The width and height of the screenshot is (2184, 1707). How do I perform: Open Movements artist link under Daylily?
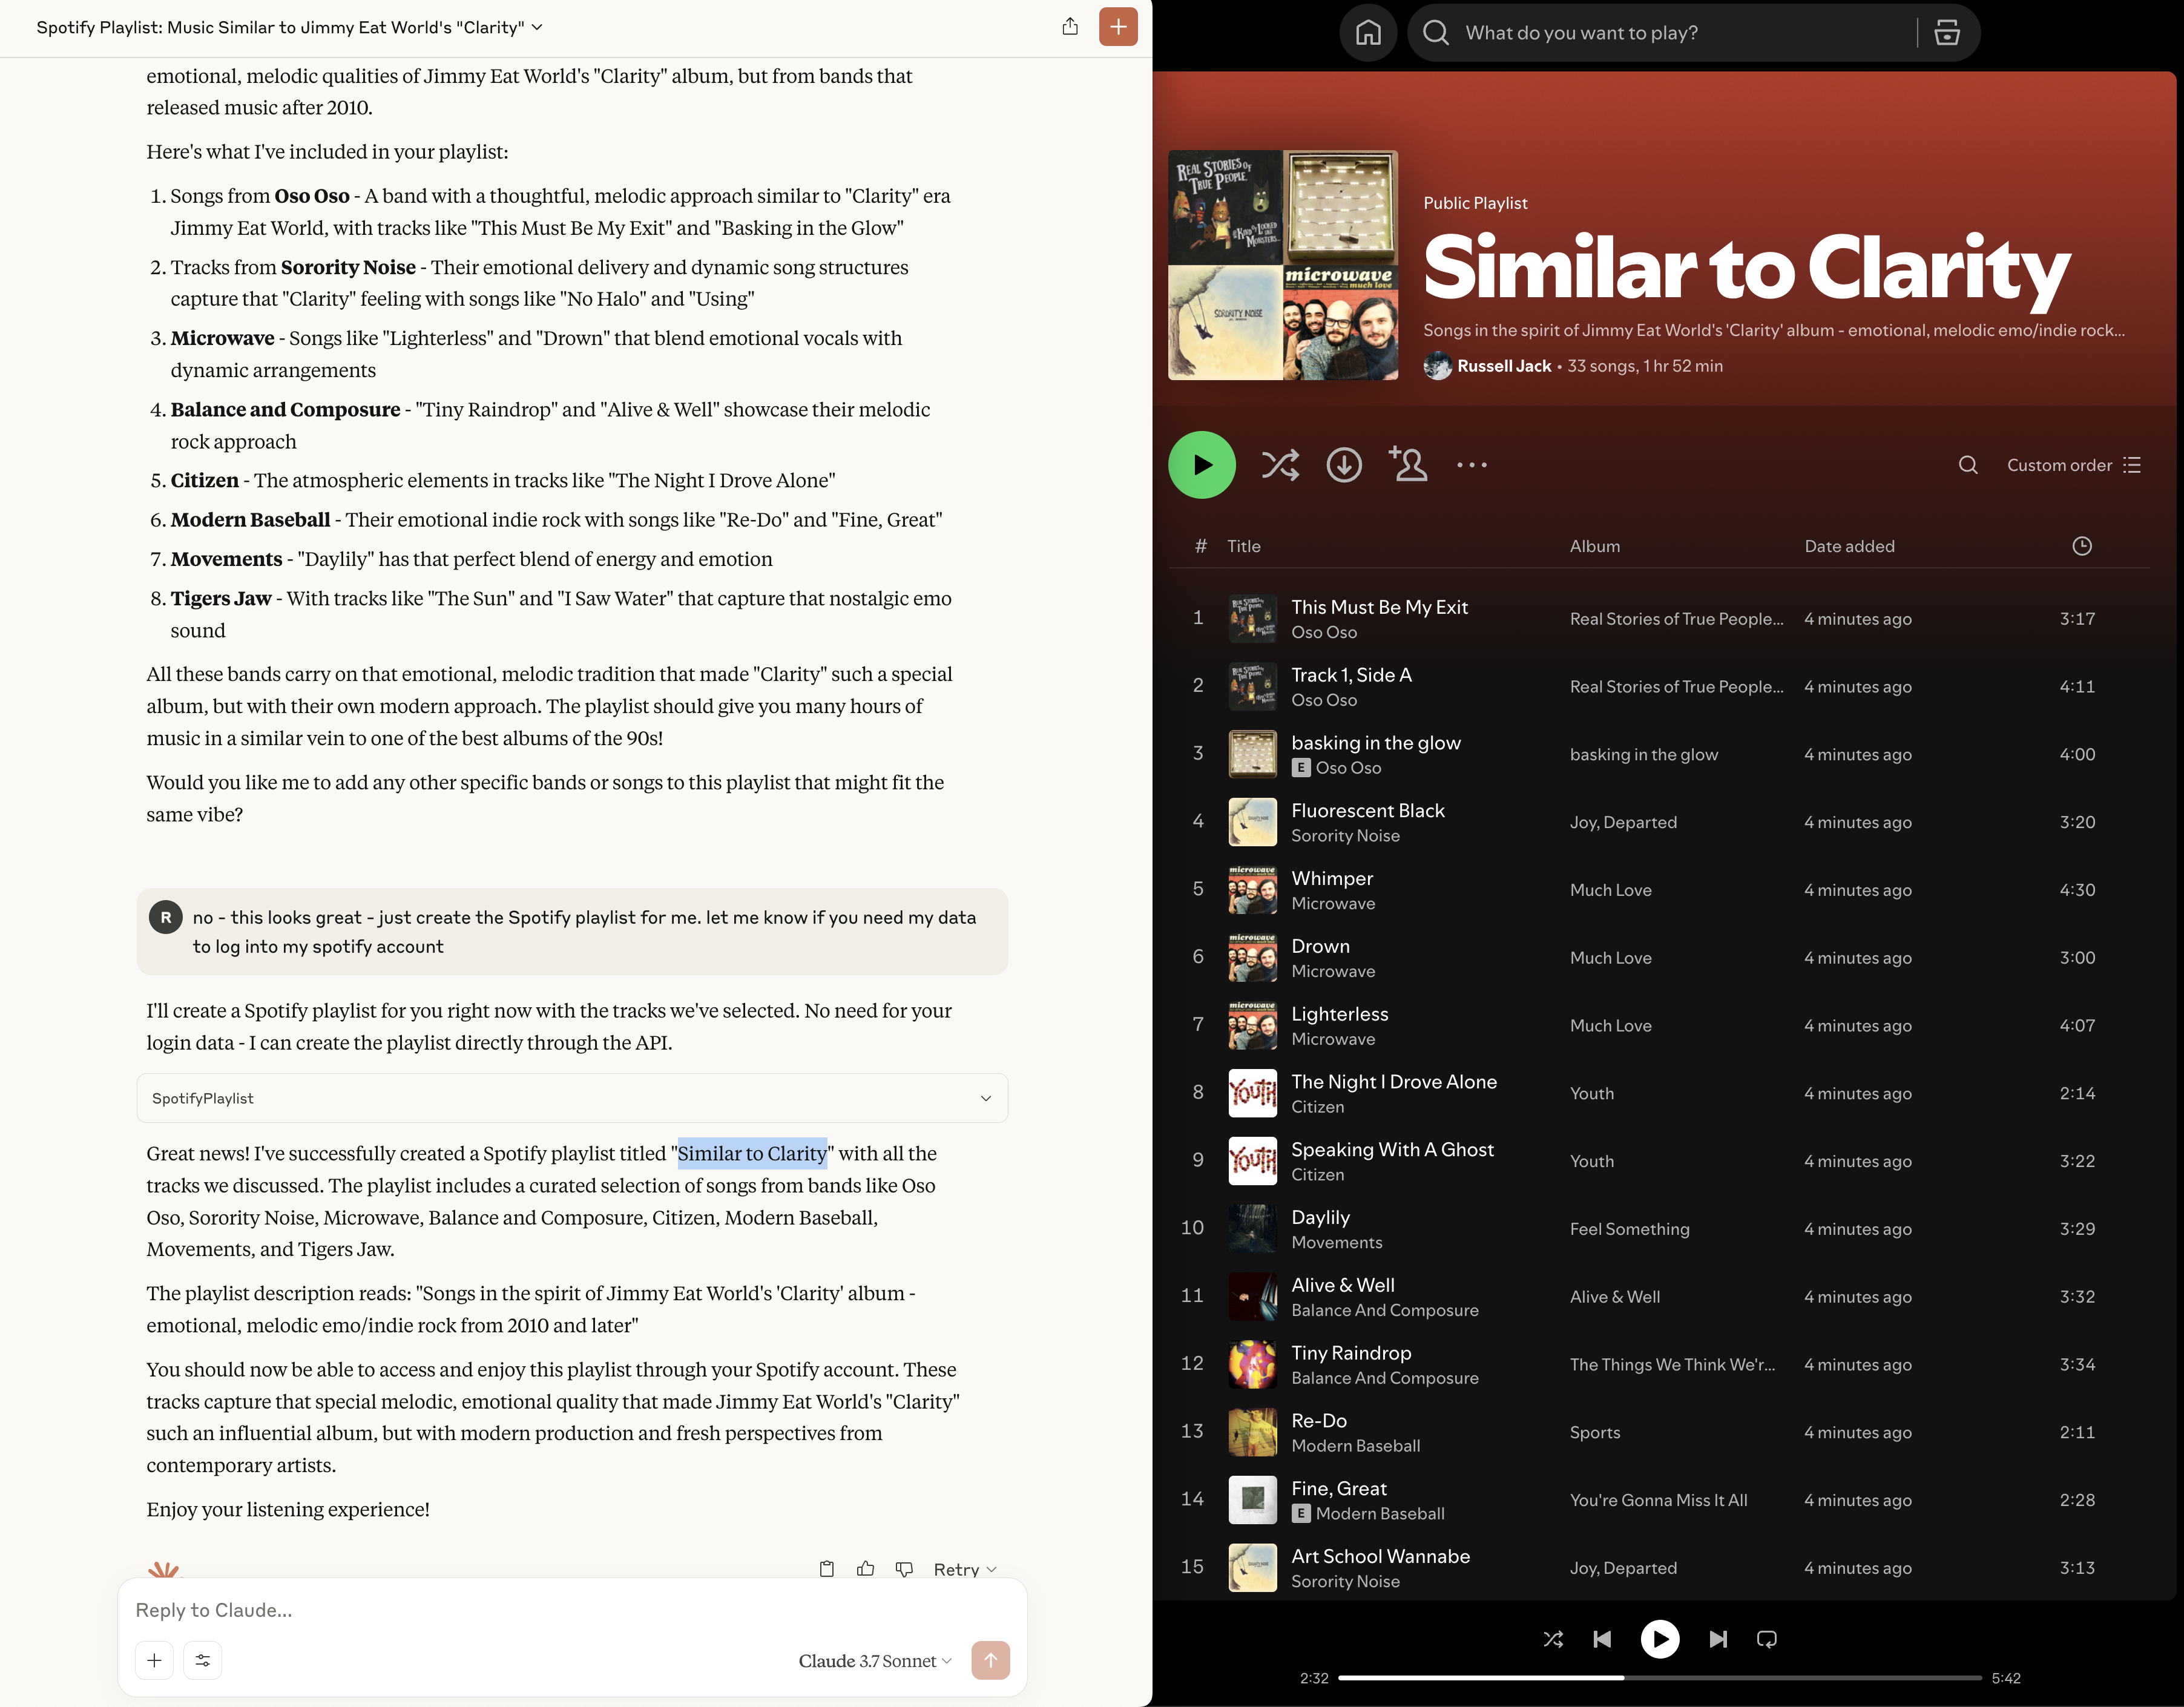click(1336, 1243)
